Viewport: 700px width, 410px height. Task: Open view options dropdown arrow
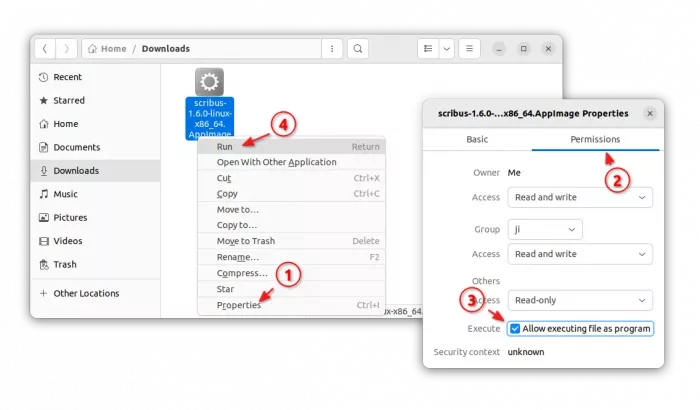446,48
